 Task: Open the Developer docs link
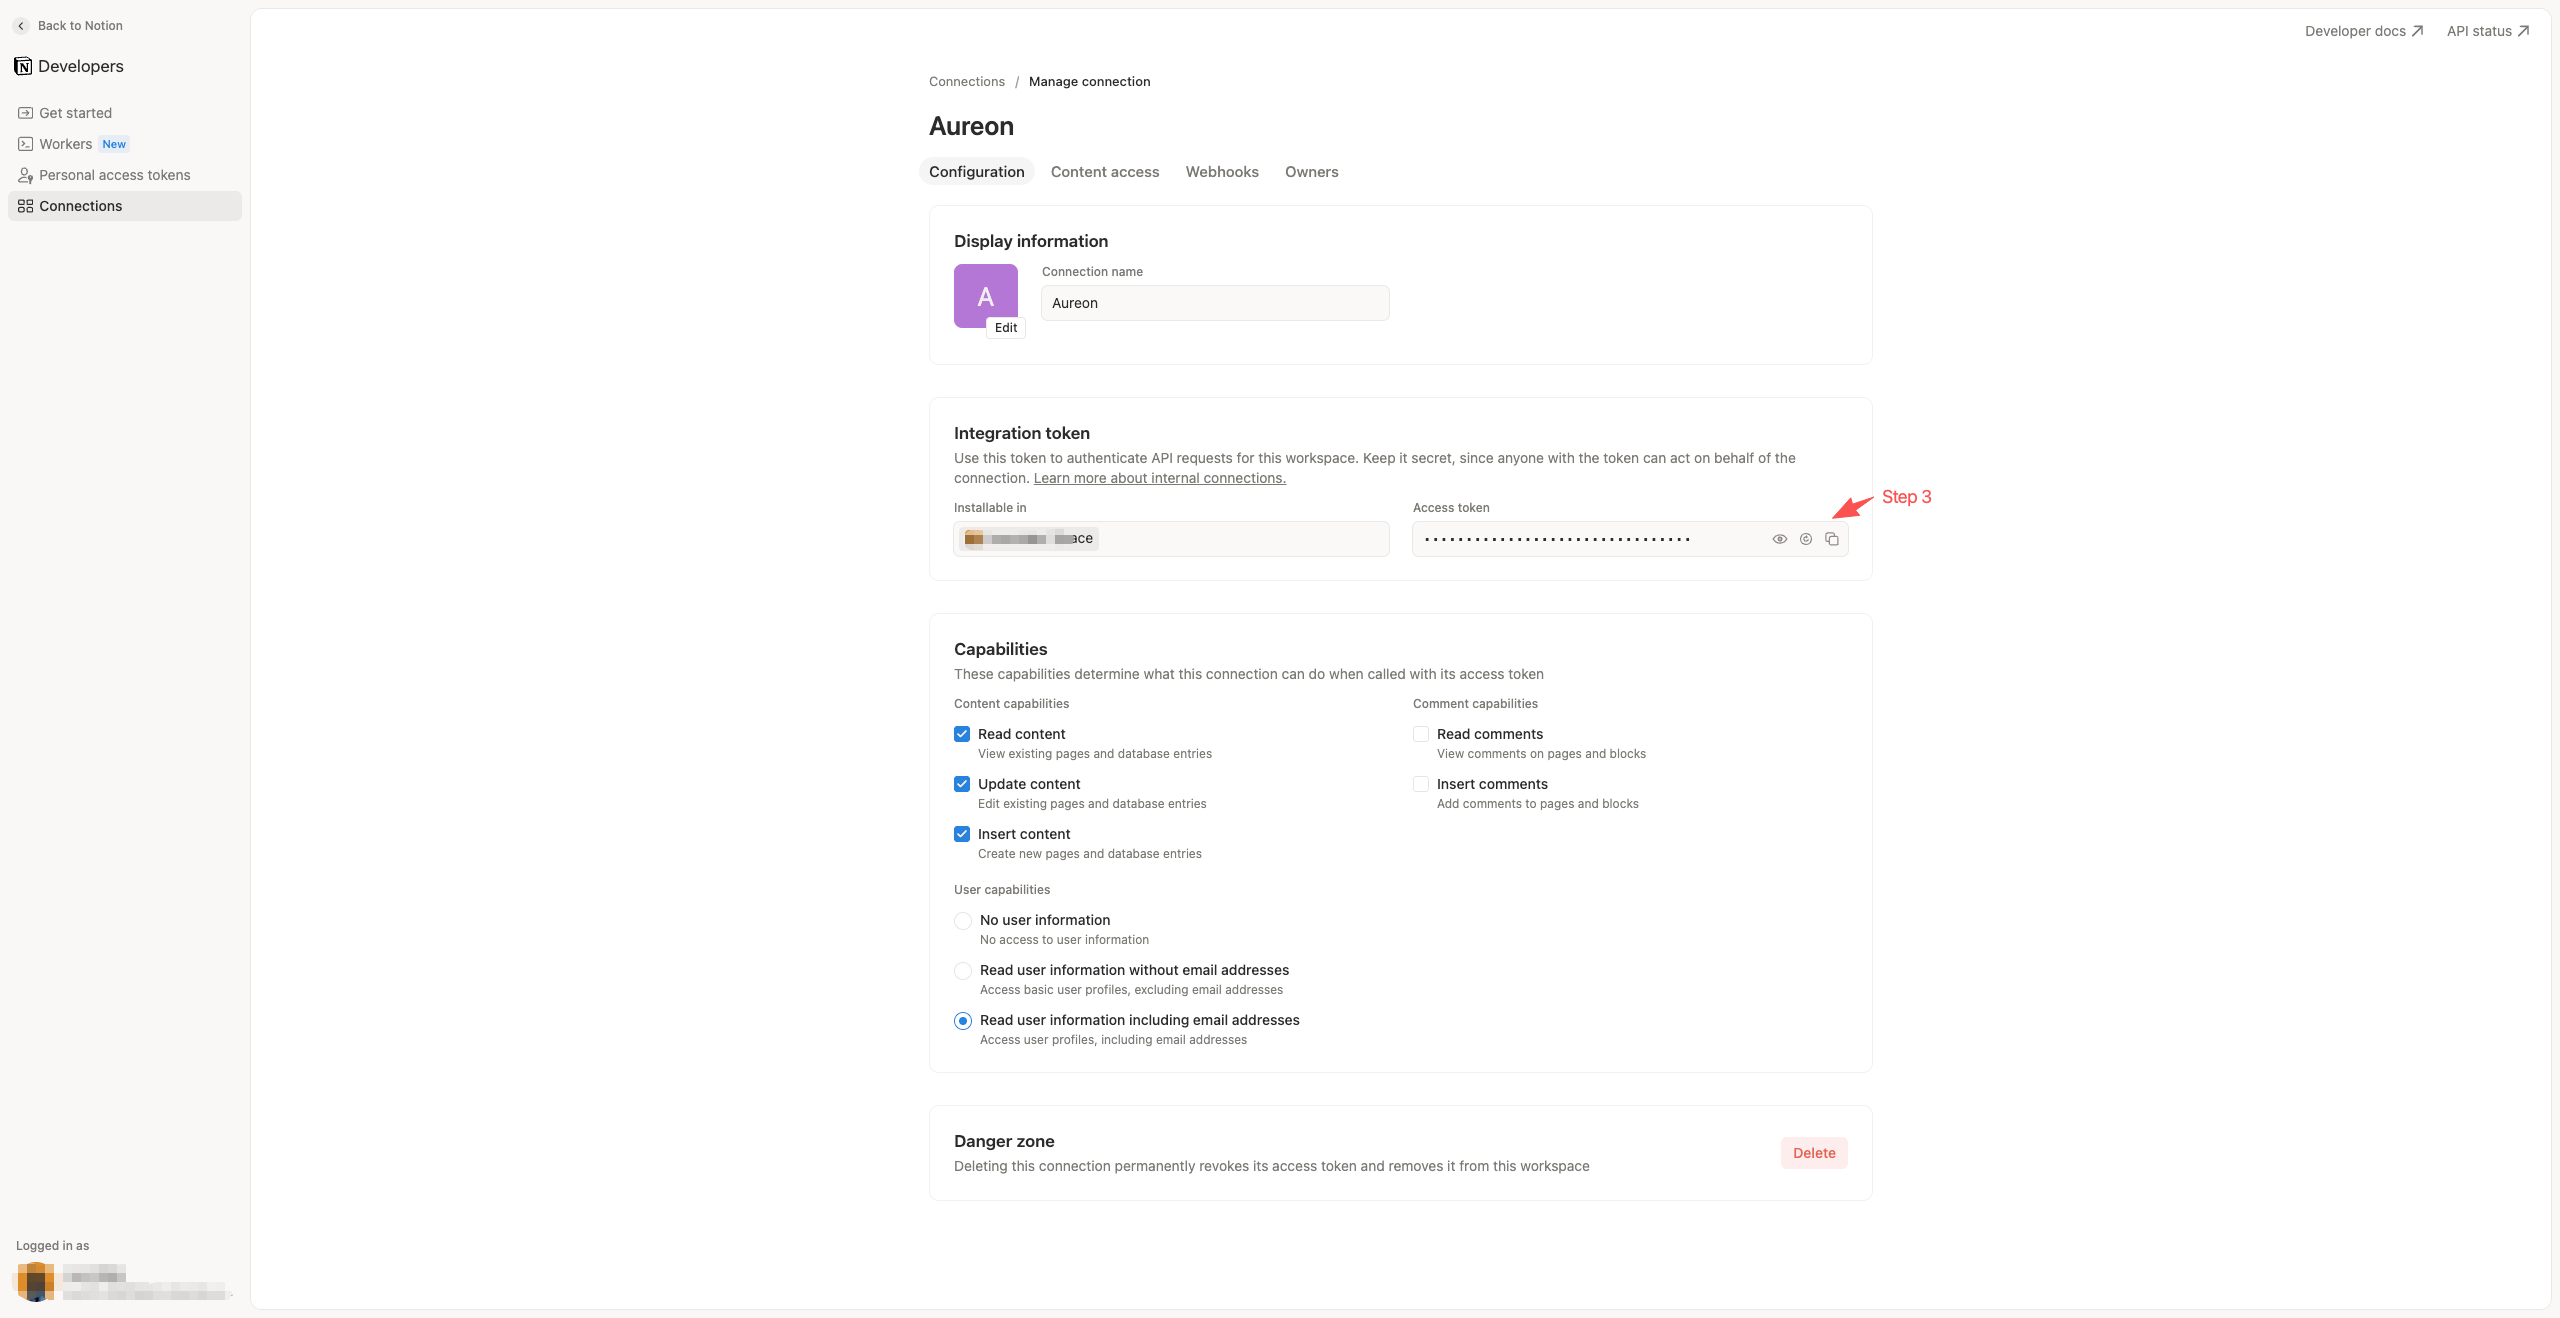click(2364, 31)
